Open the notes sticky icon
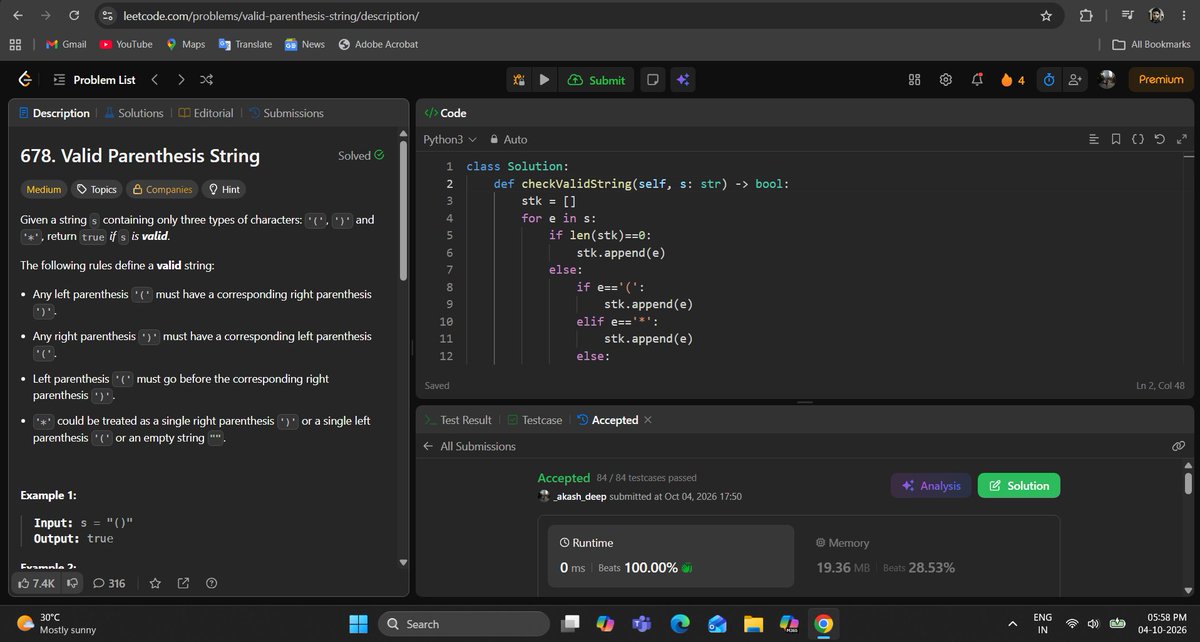 [652, 80]
